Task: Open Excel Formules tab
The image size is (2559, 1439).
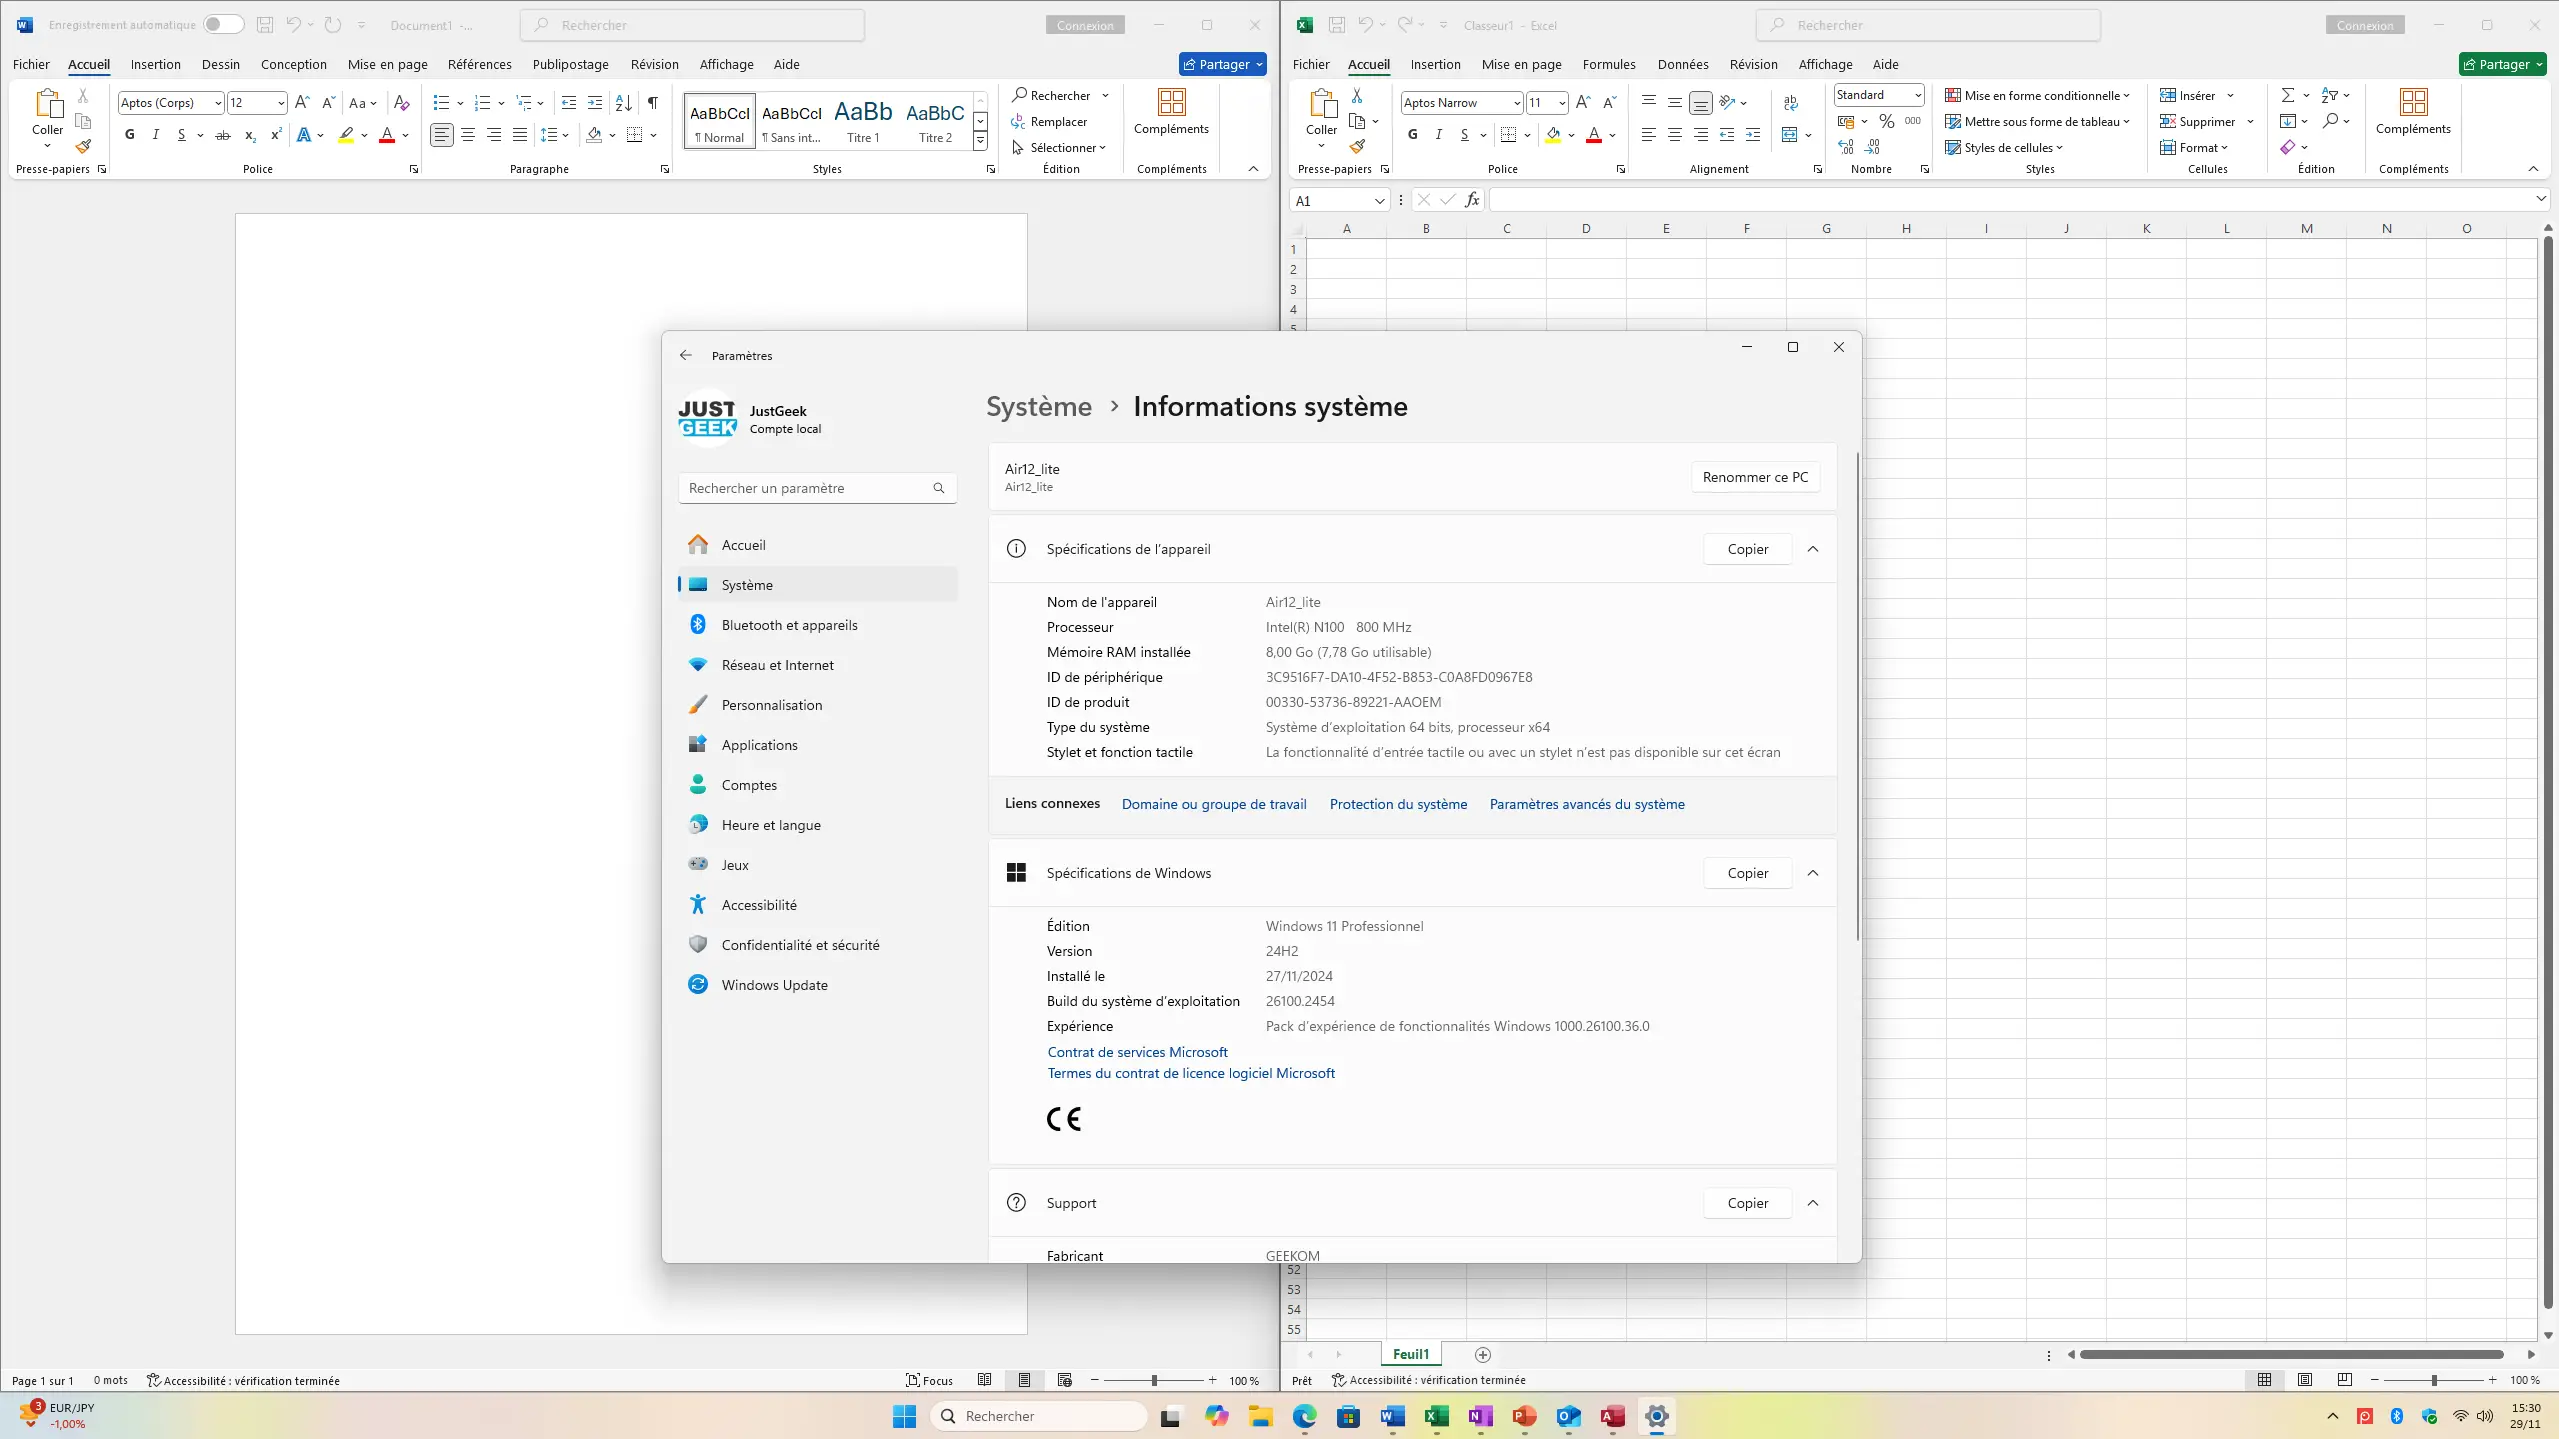Action: [1609, 64]
